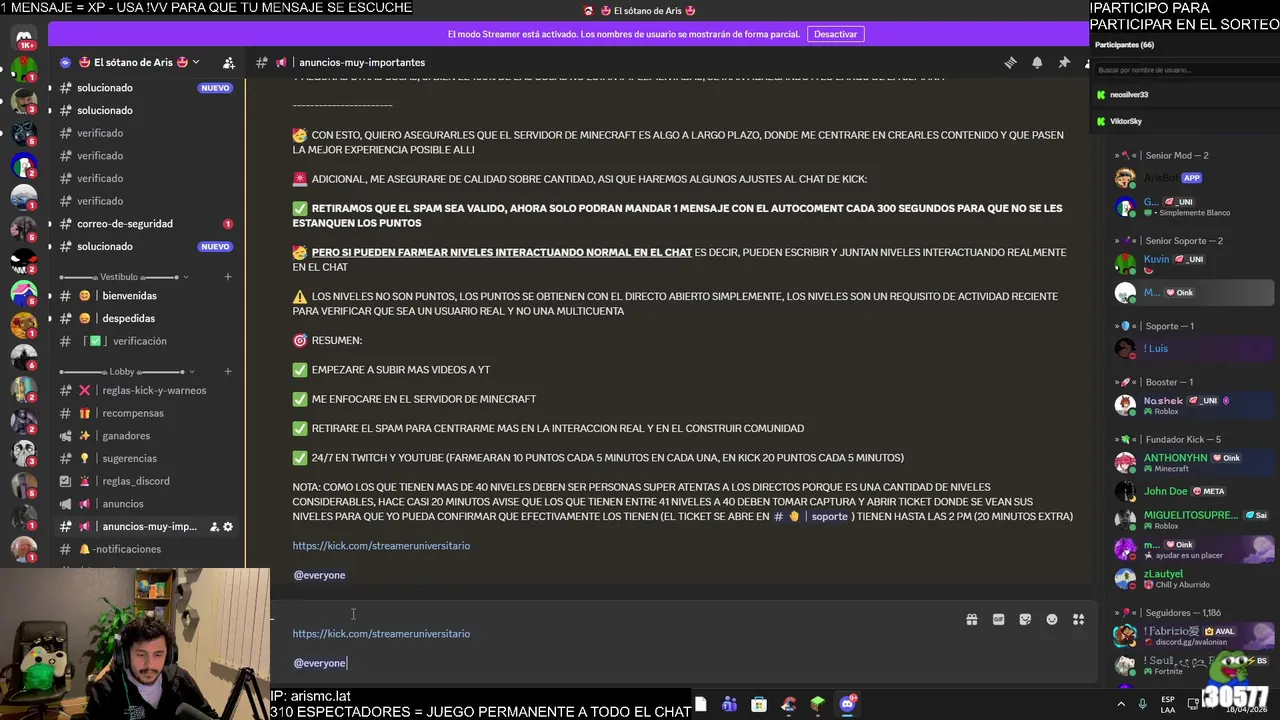Viewport: 1280px width, 720px height.
Task: Click anuncios-muy-importantes channel title header
Action: pos(362,62)
